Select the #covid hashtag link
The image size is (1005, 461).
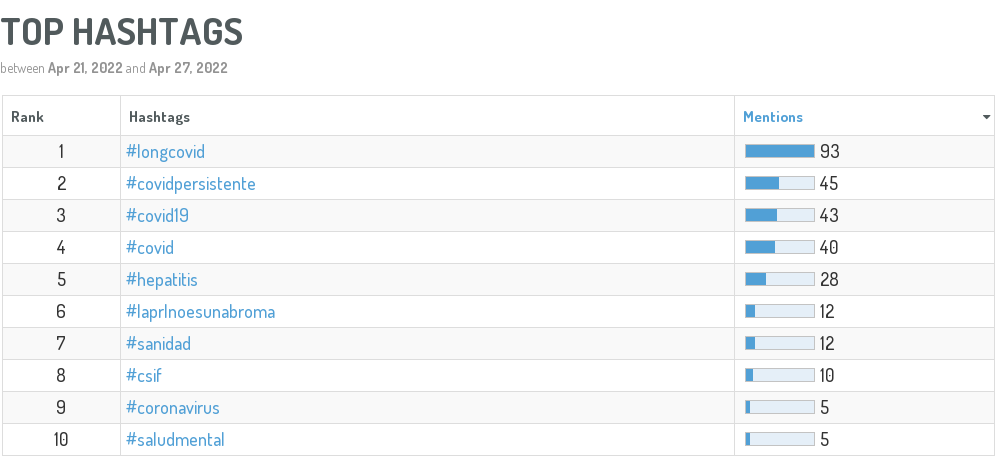150,248
